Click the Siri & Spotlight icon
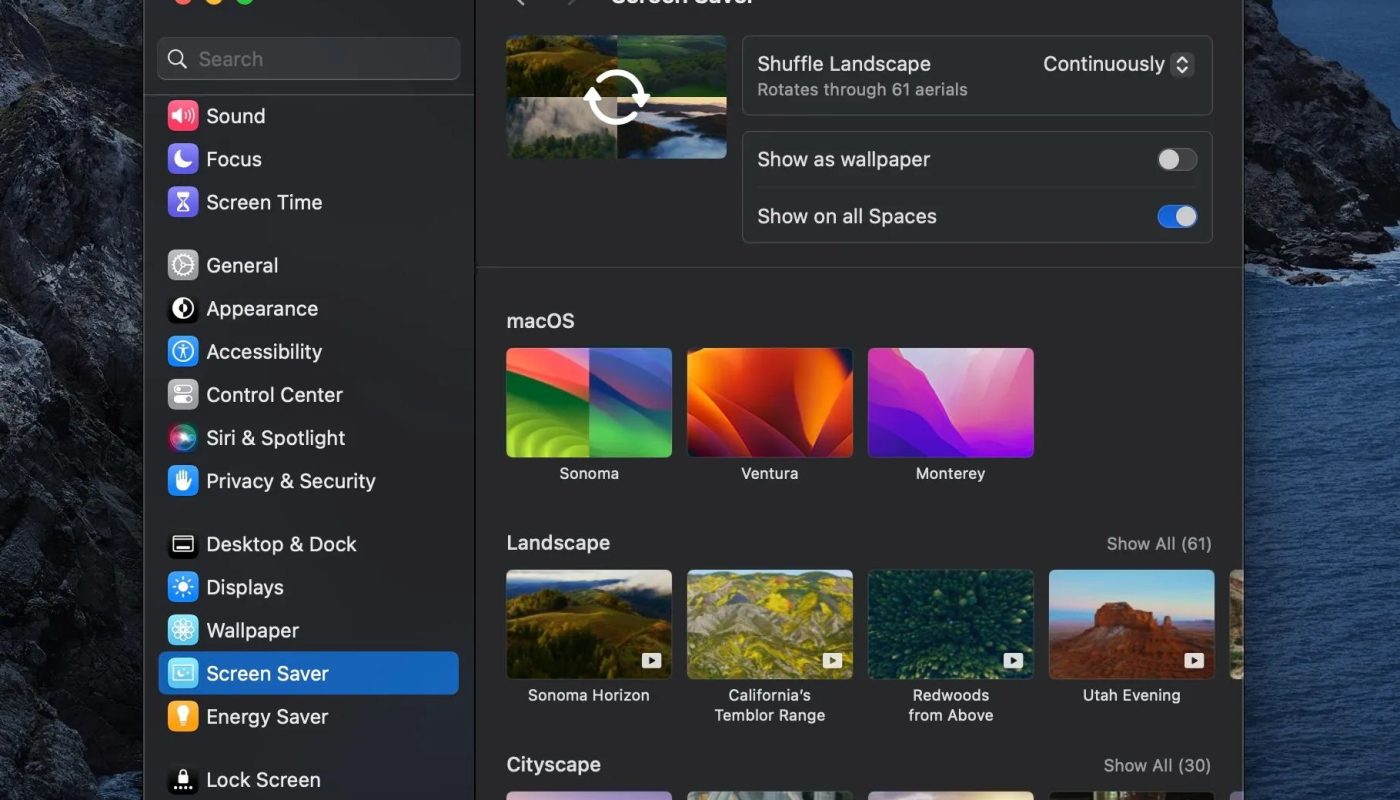 [183, 437]
